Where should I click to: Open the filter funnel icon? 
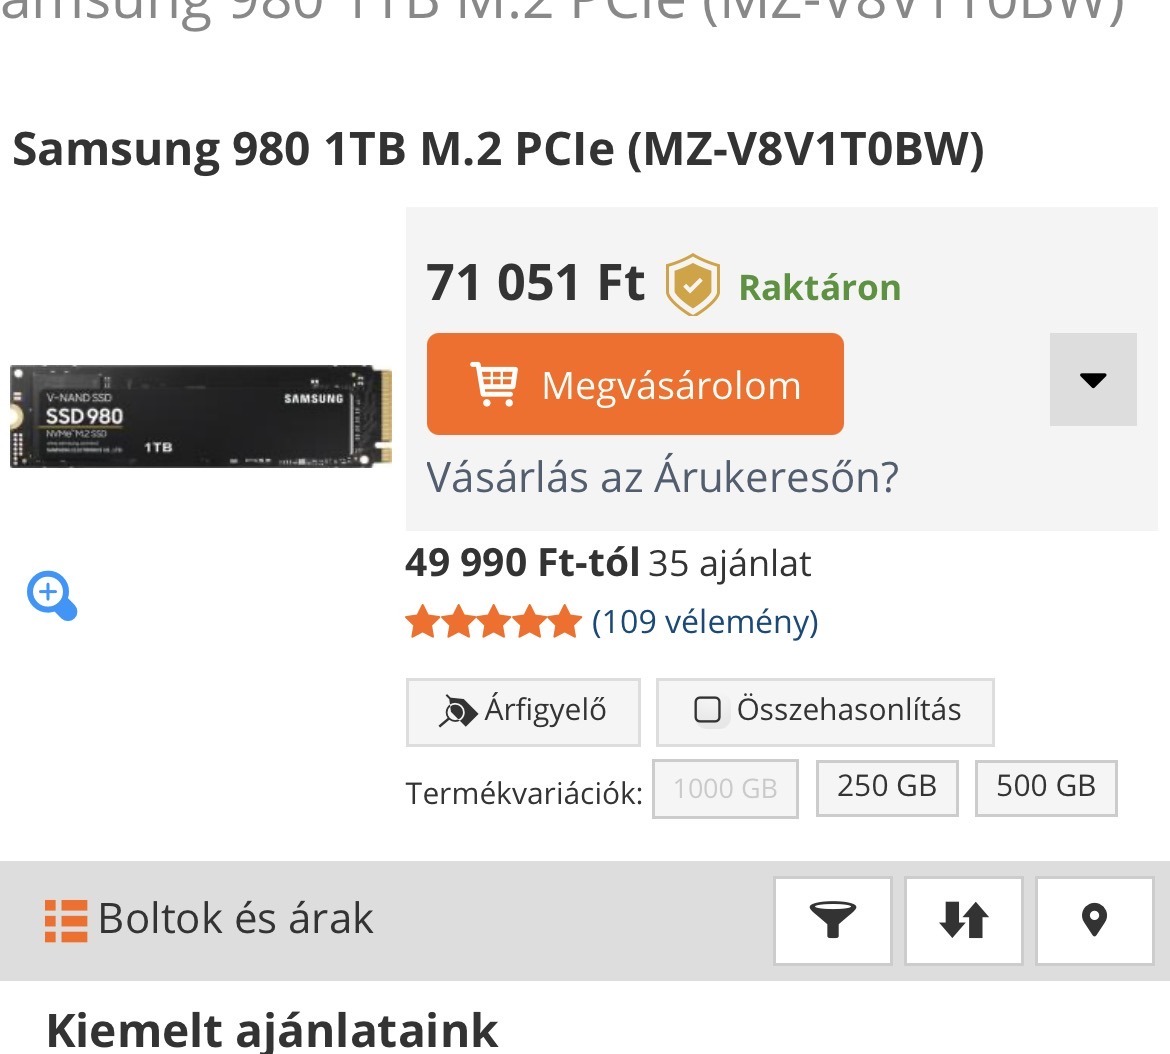[833, 920]
